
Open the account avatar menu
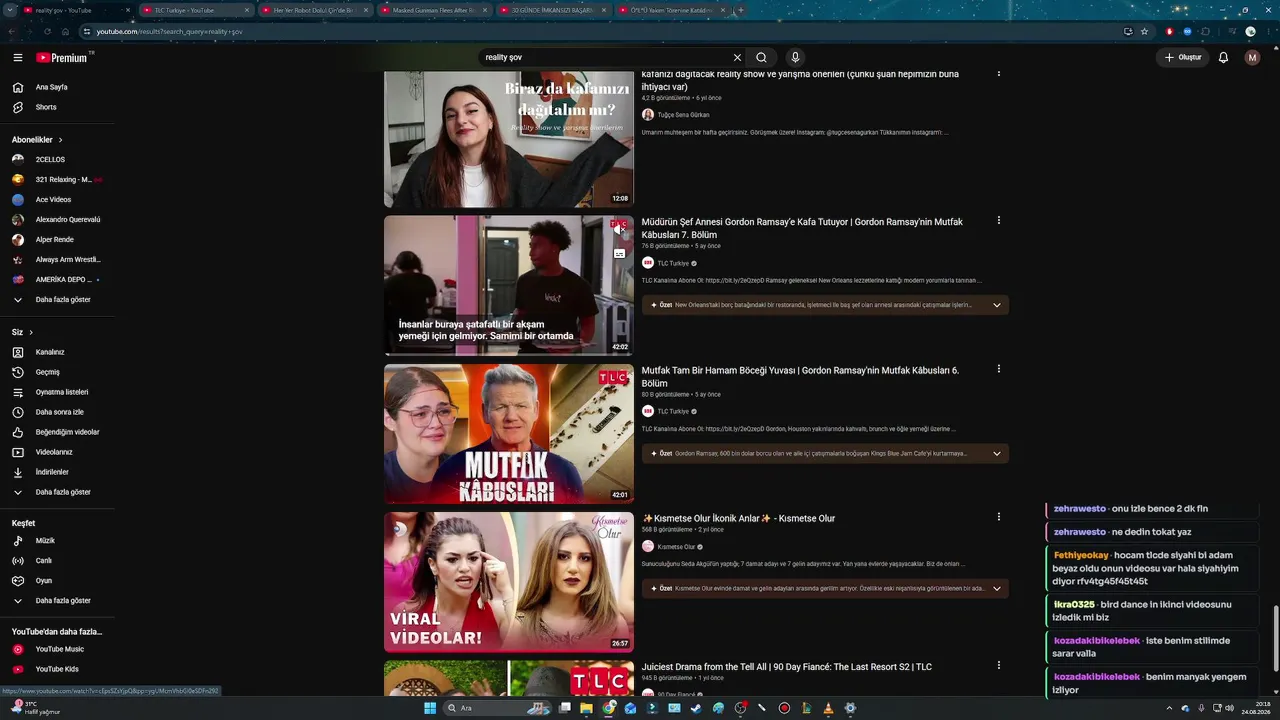[1252, 58]
